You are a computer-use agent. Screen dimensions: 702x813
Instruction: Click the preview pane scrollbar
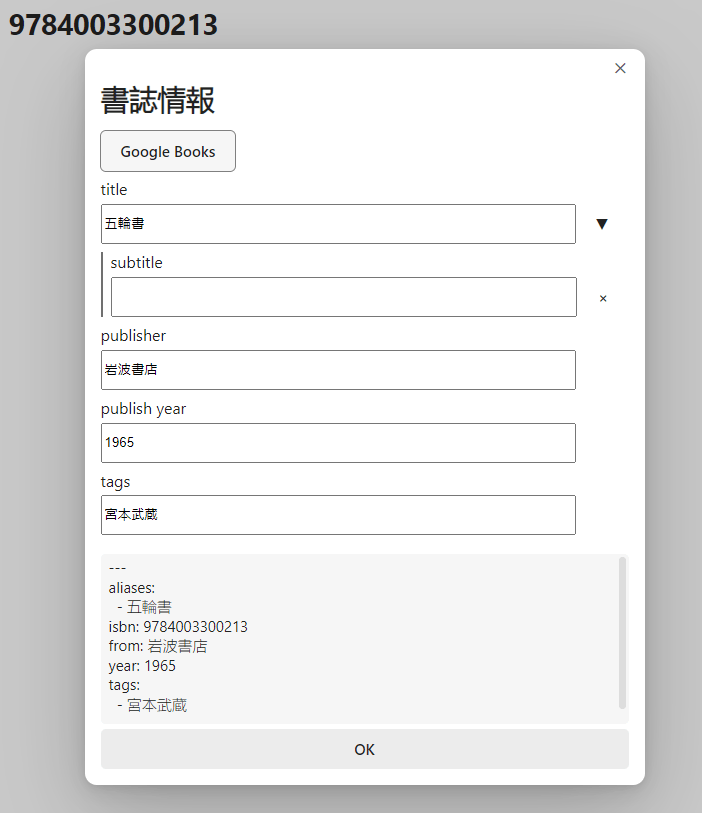point(622,633)
